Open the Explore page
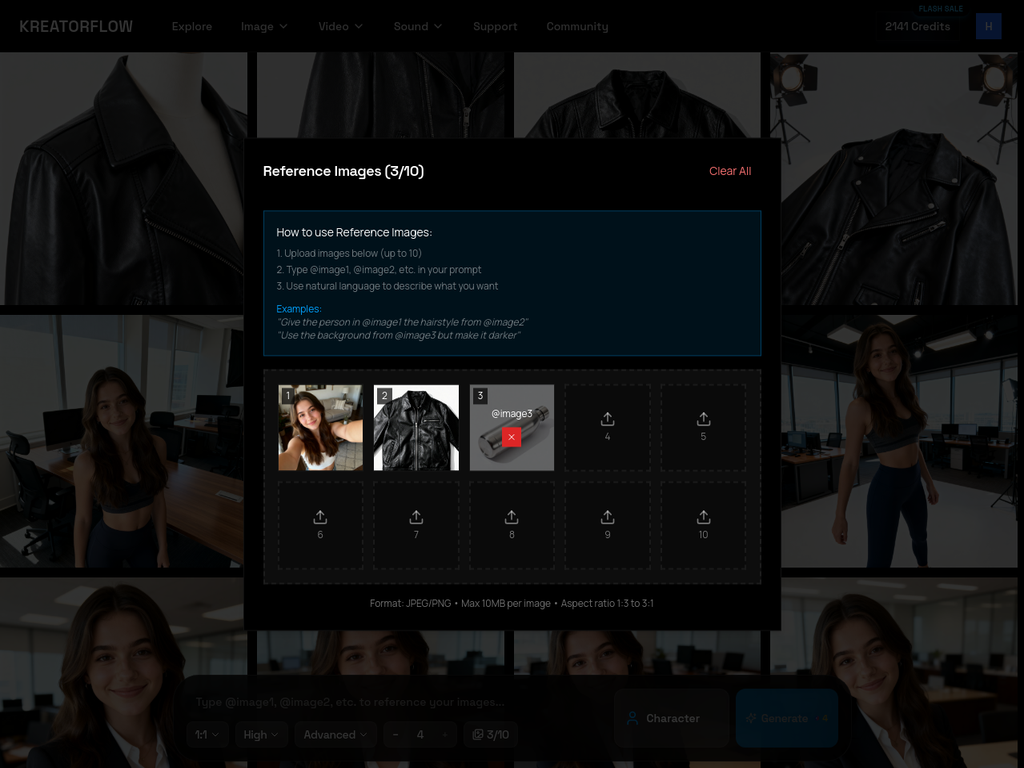The image size is (1024, 768). tap(192, 26)
